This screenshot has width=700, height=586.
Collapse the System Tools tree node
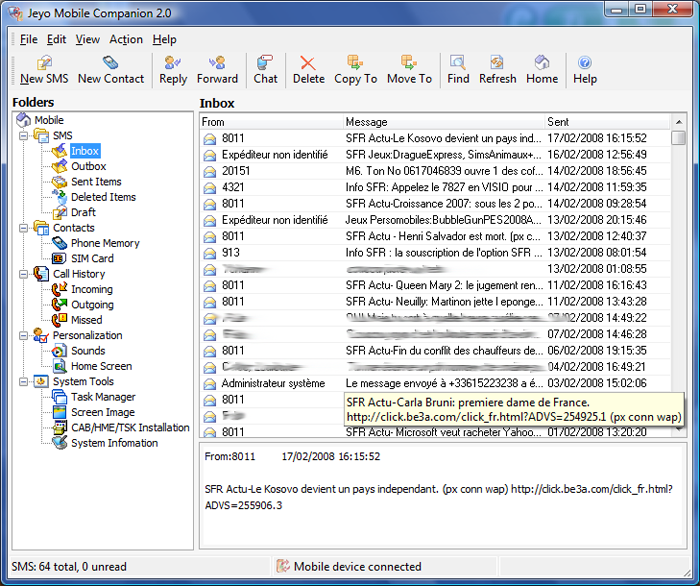tap(23, 382)
